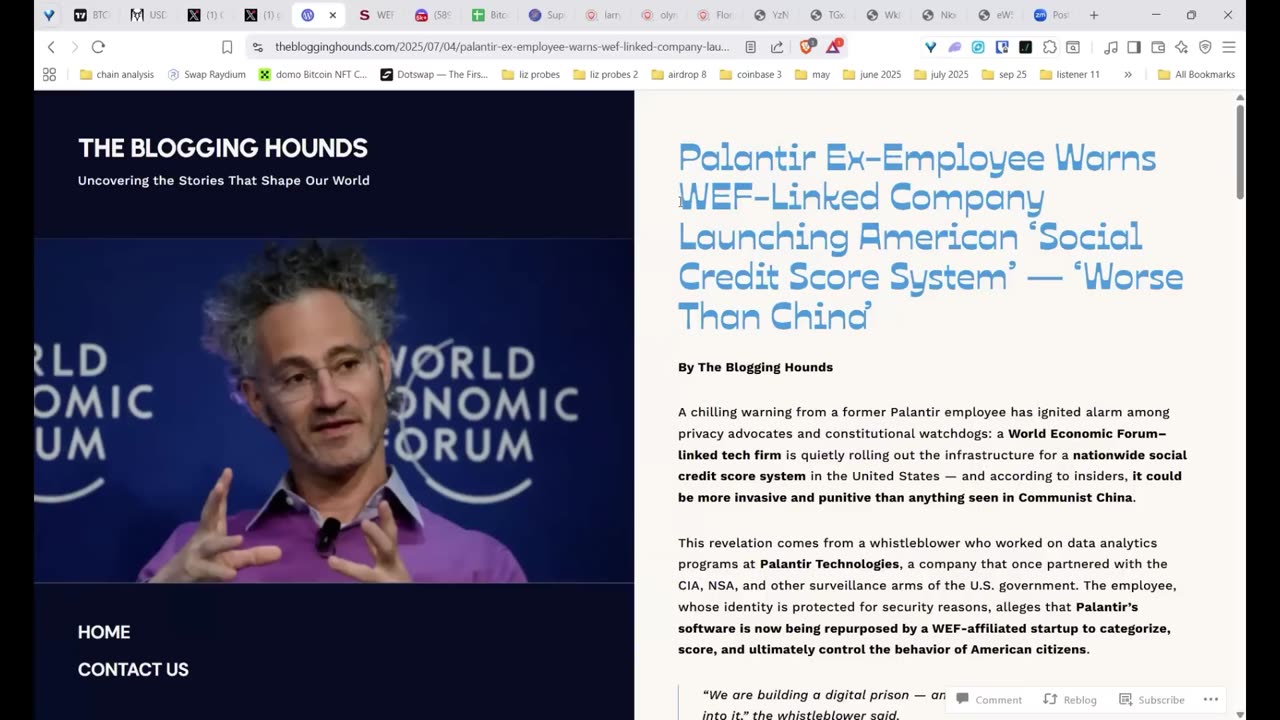Image resolution: width=1280 pixels, height=720 pixels.
Task: Open the coinbase 3 bookmark folder
Action: [x=751, y=74]
